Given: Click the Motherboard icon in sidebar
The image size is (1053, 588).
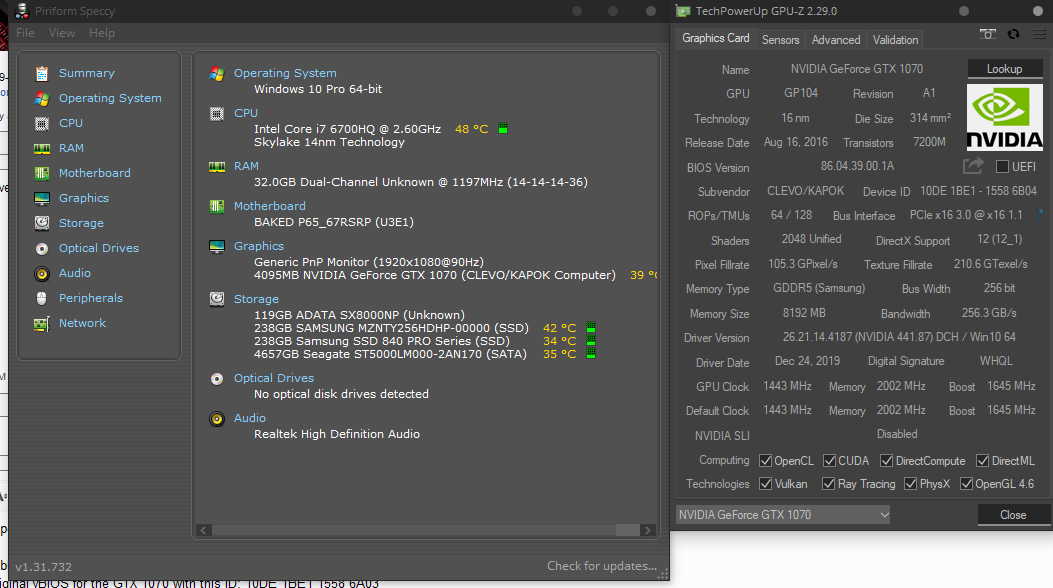Looking at the screenshot, I should pyautogui.click(x=42, y=173).
